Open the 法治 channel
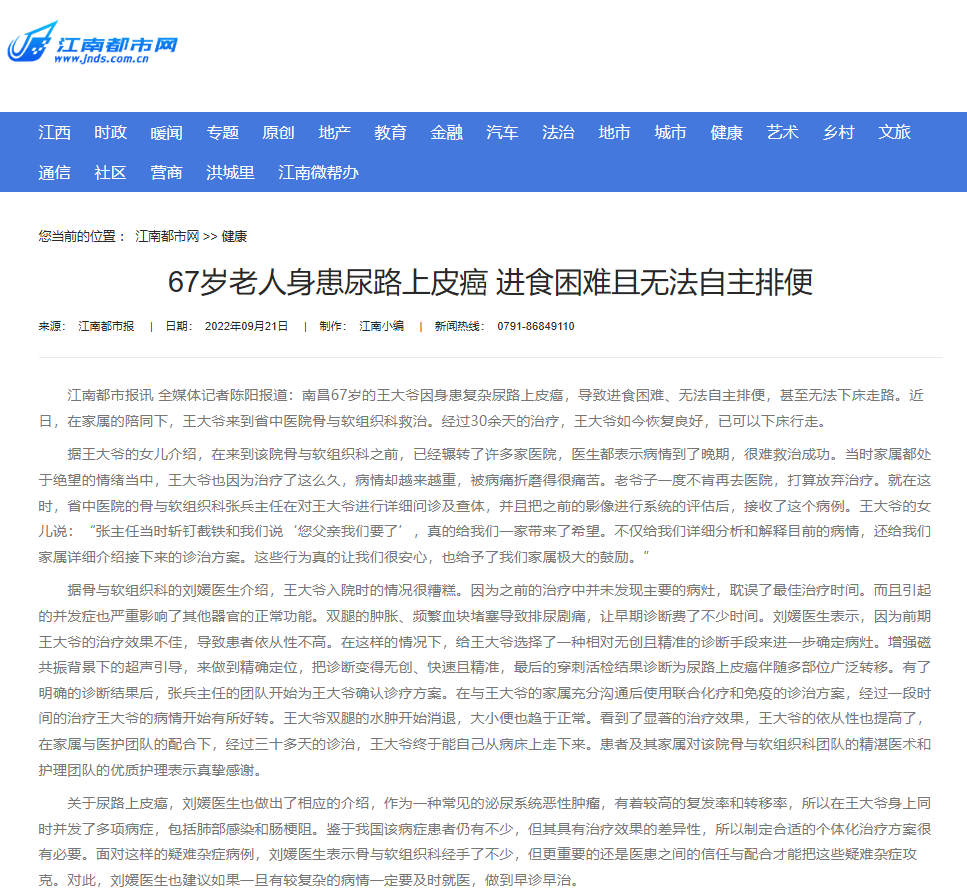Viewport: 967px width, 892px height. click(x=559, y=133)
